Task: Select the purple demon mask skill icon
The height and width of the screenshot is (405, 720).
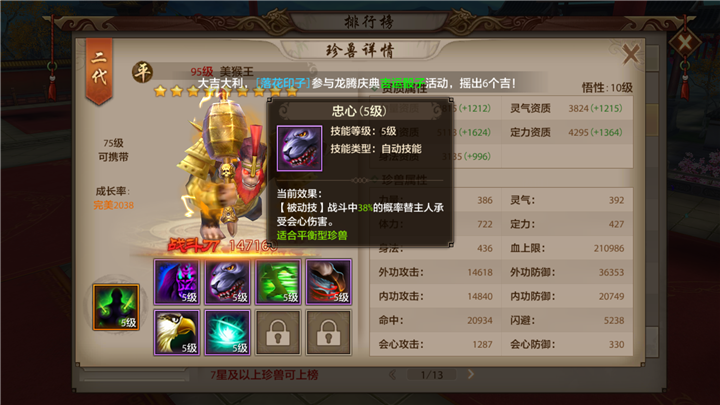Action: click(177, 281)
